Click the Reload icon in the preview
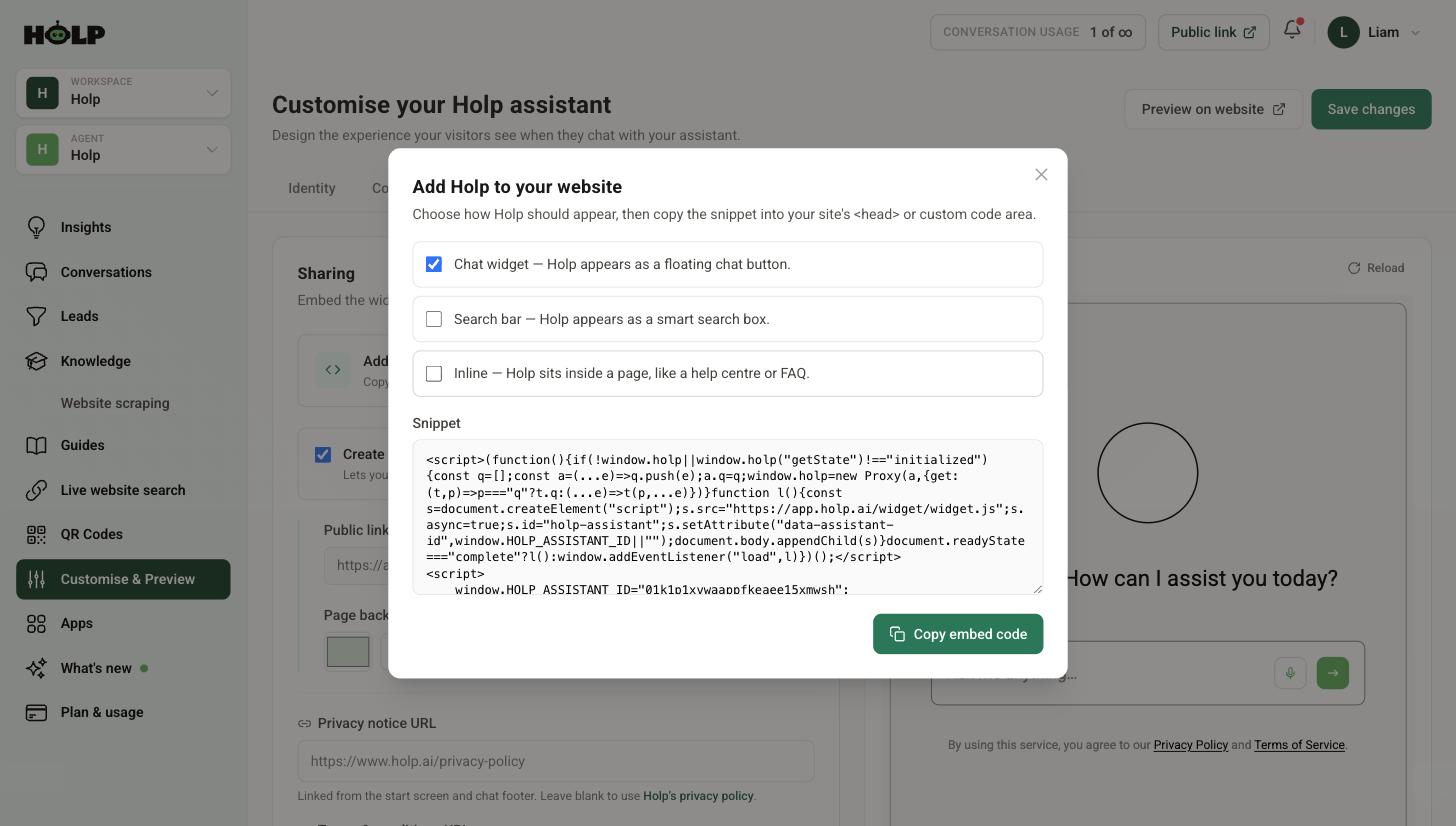Viewport: 1456px width, 826px height. pyautogui.click(x=1354, y=268)
